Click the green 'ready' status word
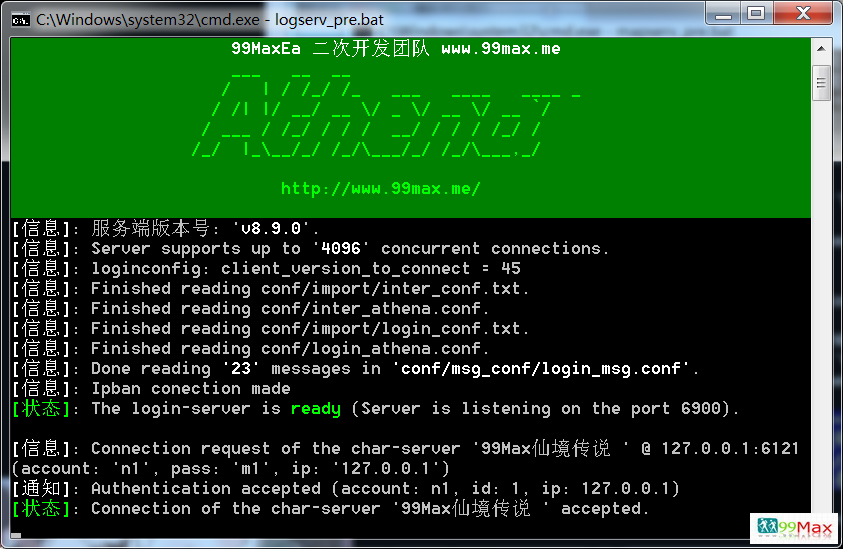The width and height of the screenshot is (843, 549). (315, 408)
